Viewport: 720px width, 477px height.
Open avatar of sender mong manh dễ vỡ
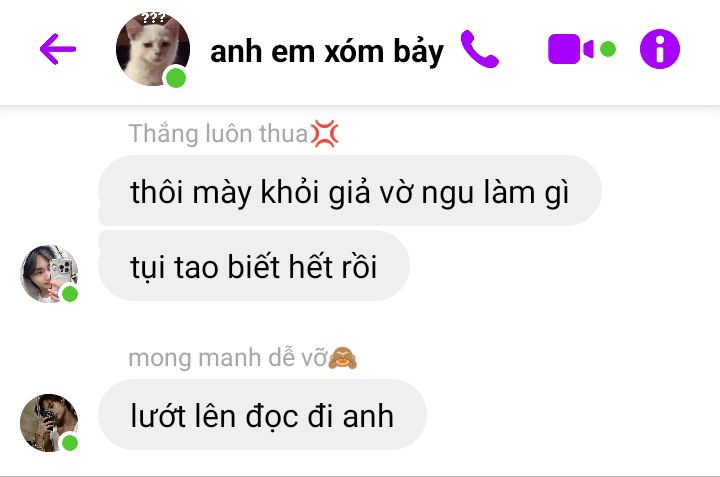pyautogui.click(x=49, y=423)
